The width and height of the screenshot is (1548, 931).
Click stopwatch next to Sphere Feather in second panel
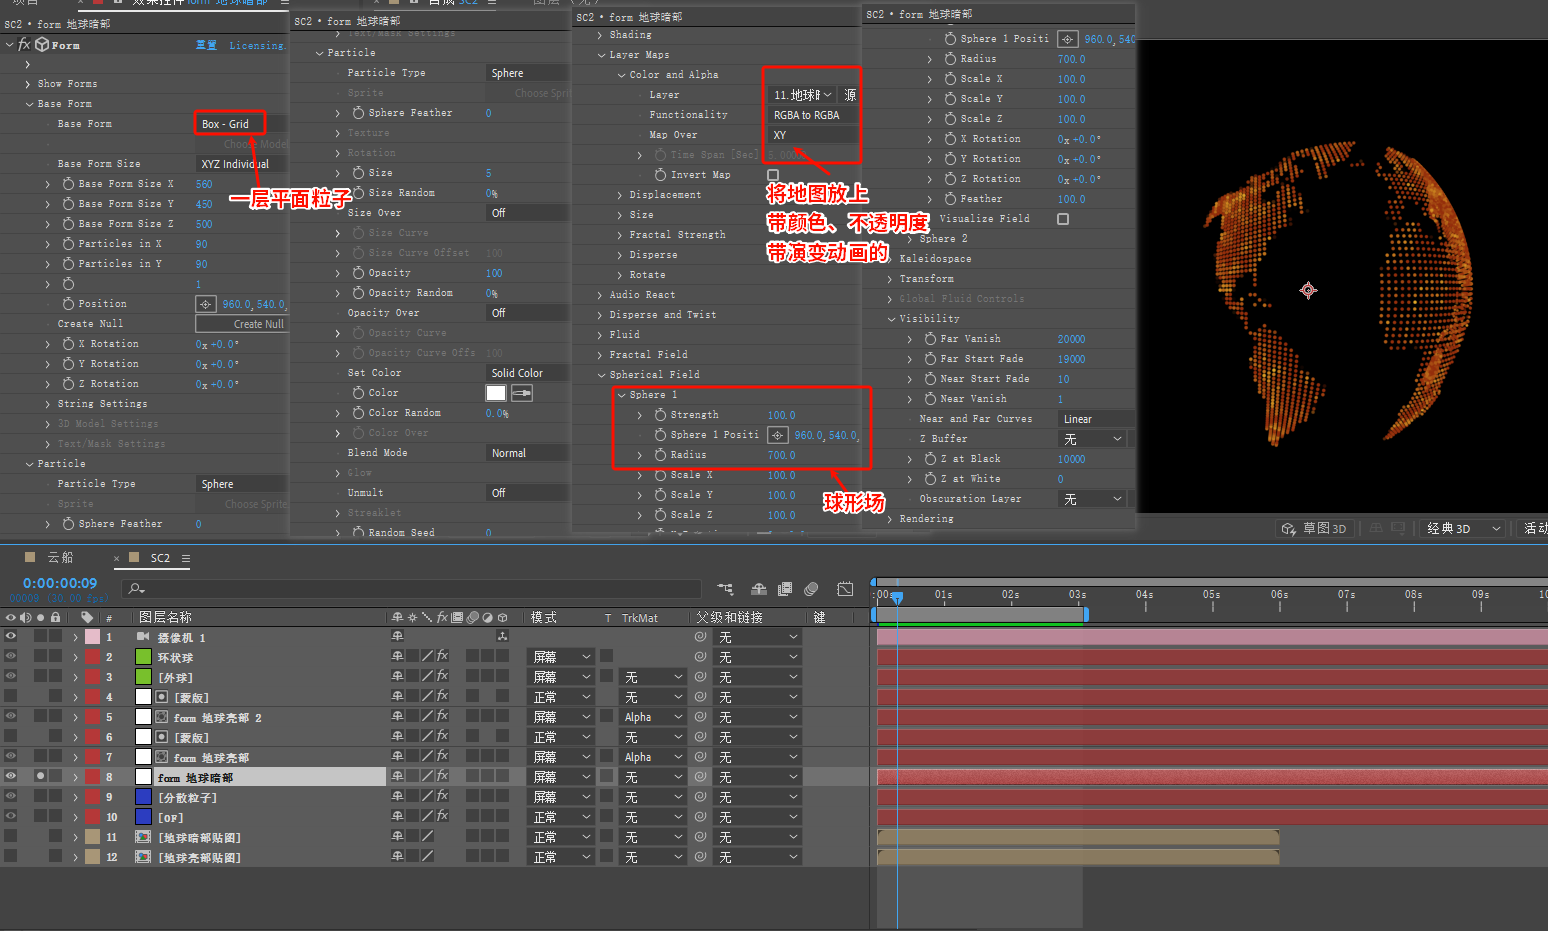click(358, 113)
